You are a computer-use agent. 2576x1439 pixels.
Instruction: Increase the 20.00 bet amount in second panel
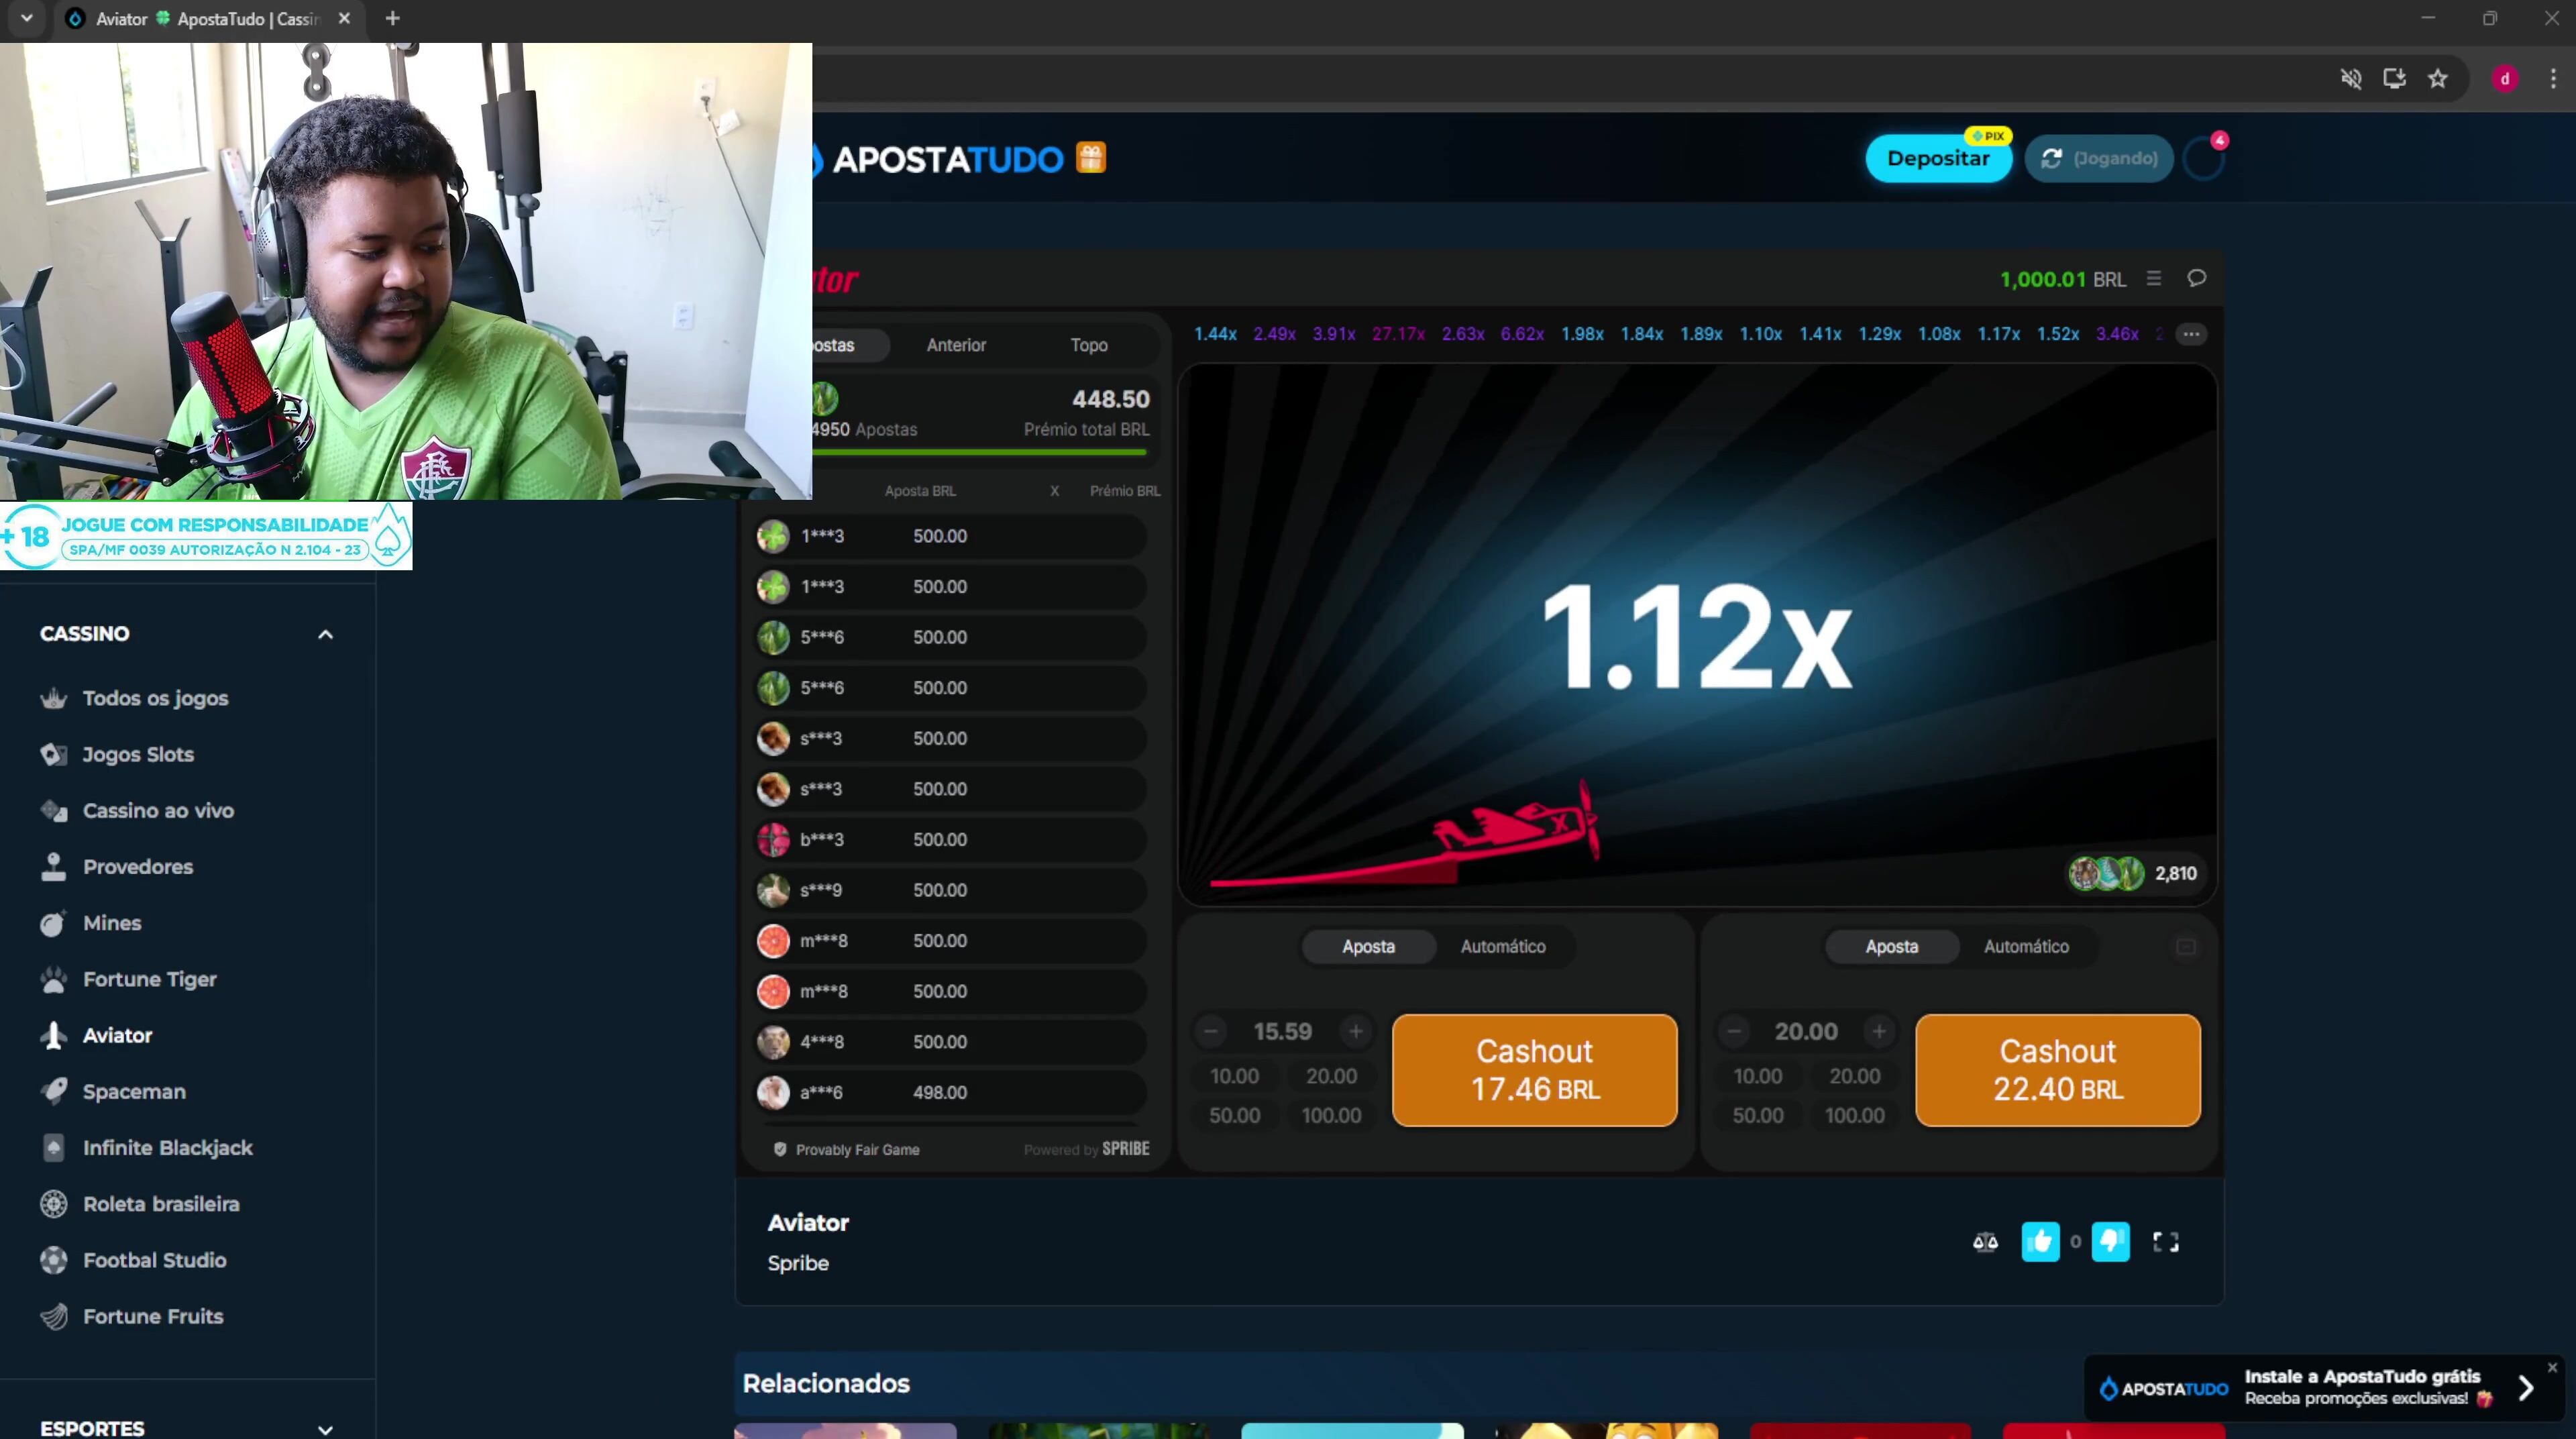[x=1879, y=1031]
